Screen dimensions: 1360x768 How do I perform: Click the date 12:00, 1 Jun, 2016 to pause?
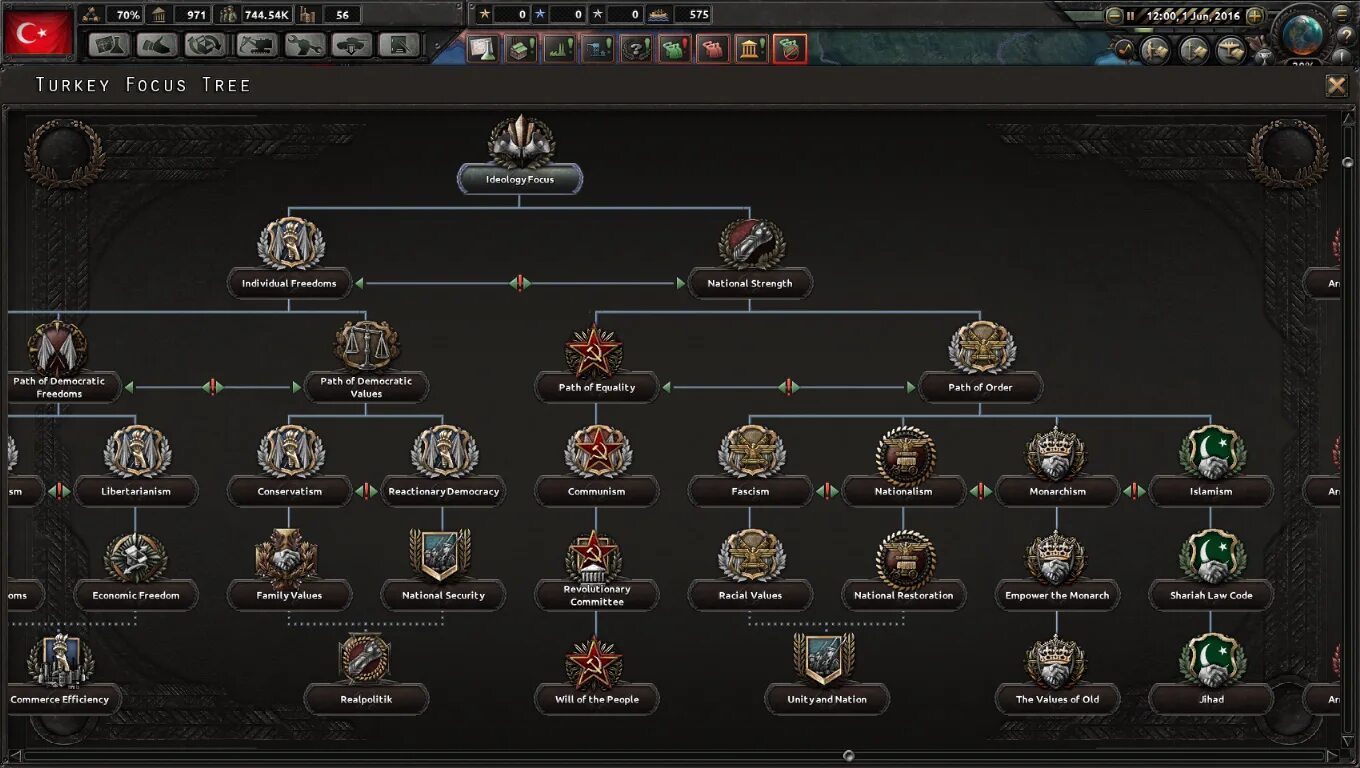[x=1192, y=16]
